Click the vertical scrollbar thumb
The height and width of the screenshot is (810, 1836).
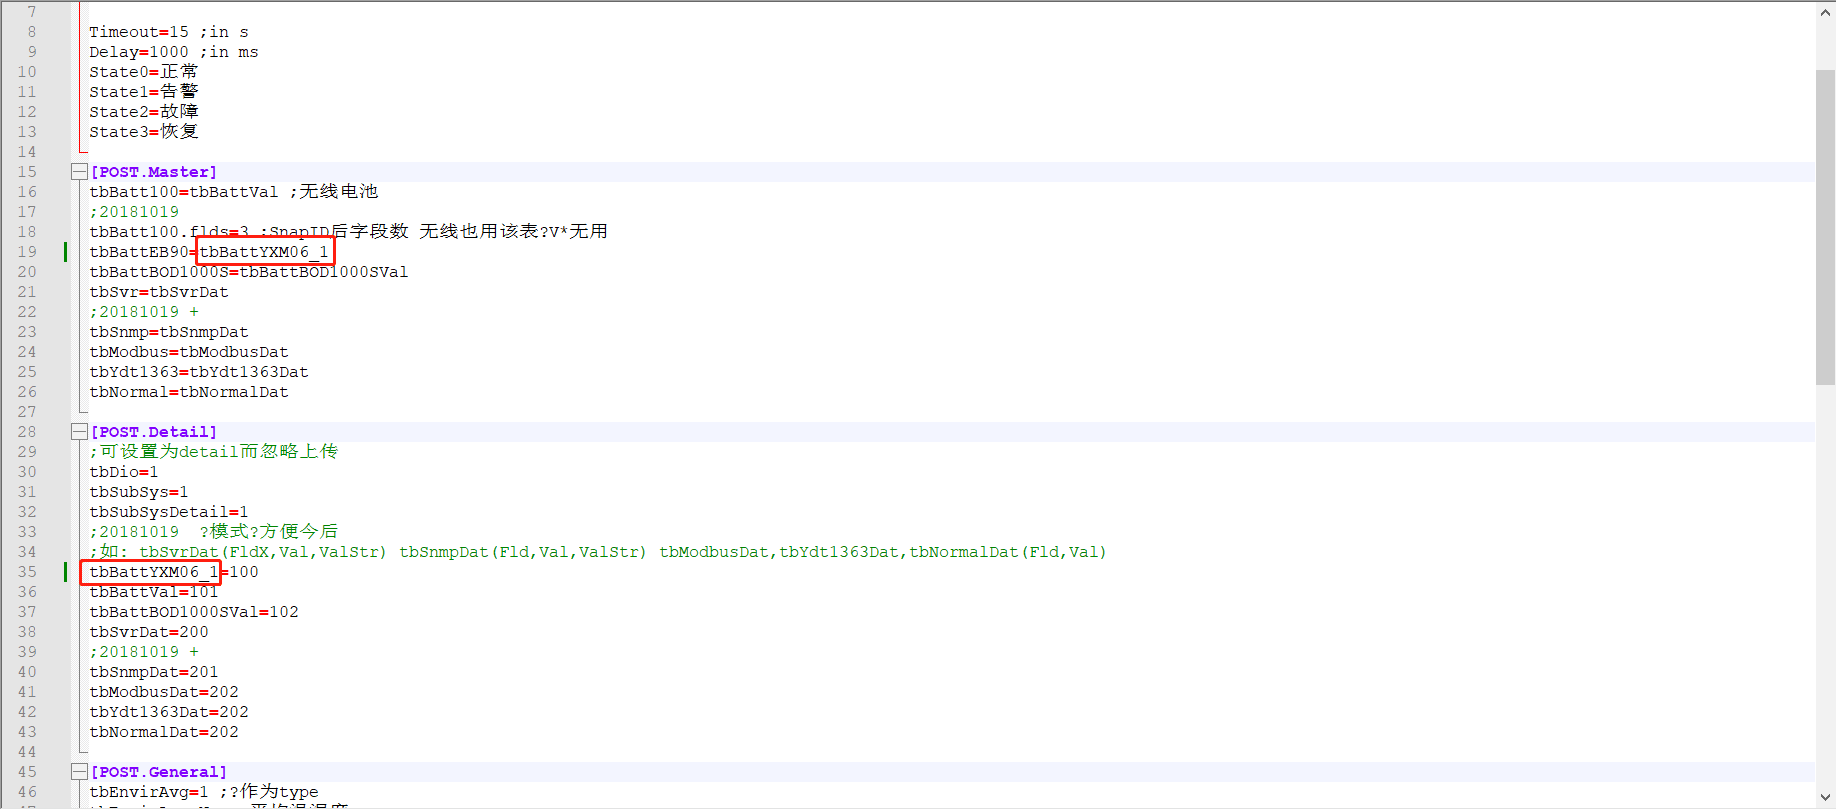[x=1826, y=227]
